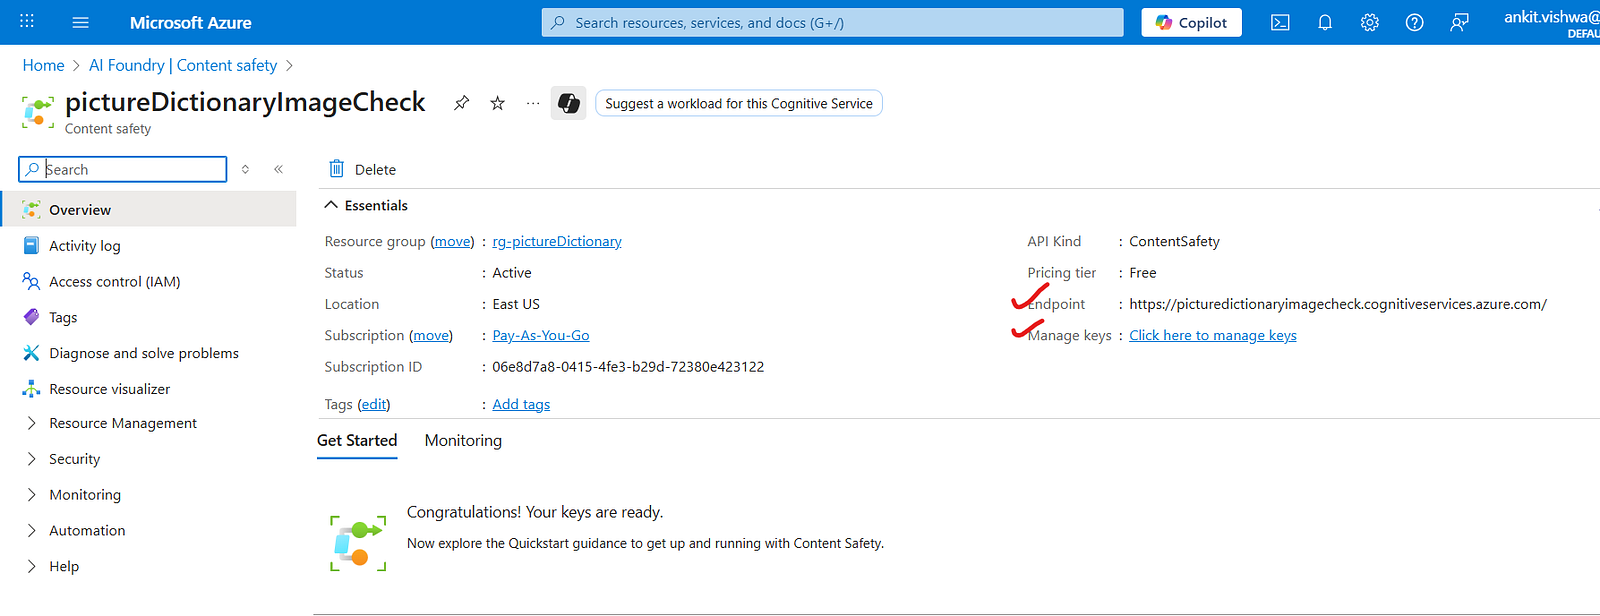Collapse the Essentials section

365,205
